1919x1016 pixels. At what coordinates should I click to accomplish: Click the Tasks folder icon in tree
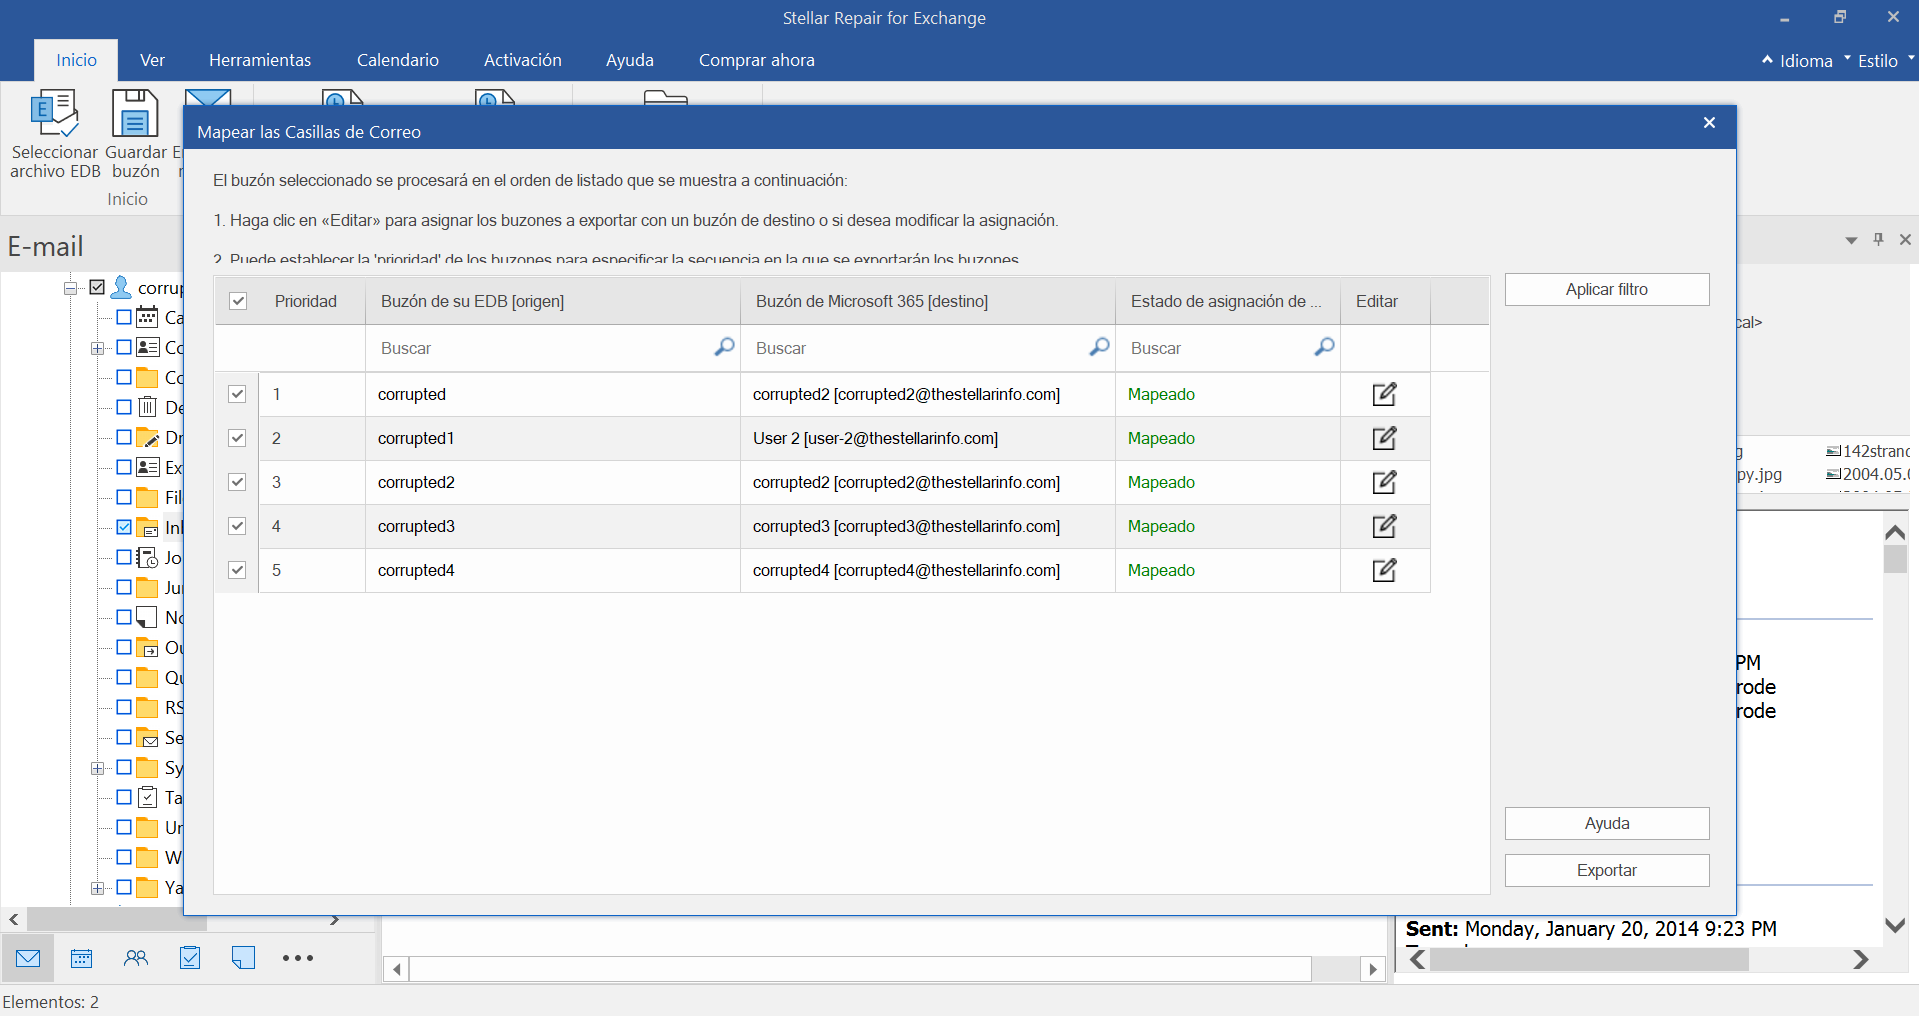click(147, 797)
